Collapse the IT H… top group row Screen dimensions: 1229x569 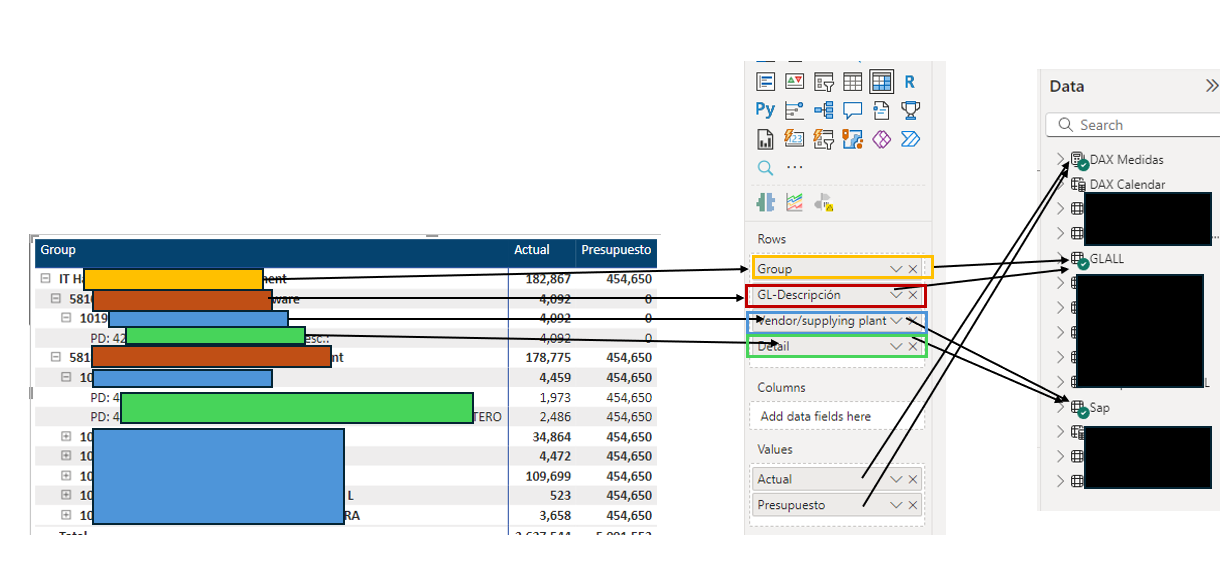(46, 279)
